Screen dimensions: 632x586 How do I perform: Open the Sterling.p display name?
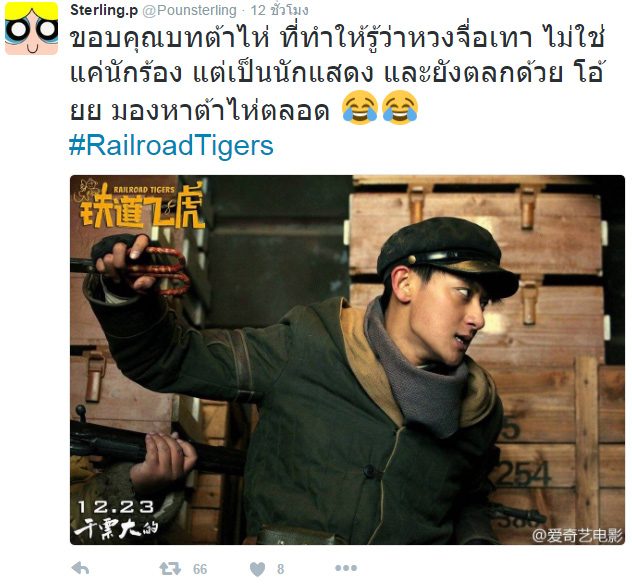pos(104,10)
